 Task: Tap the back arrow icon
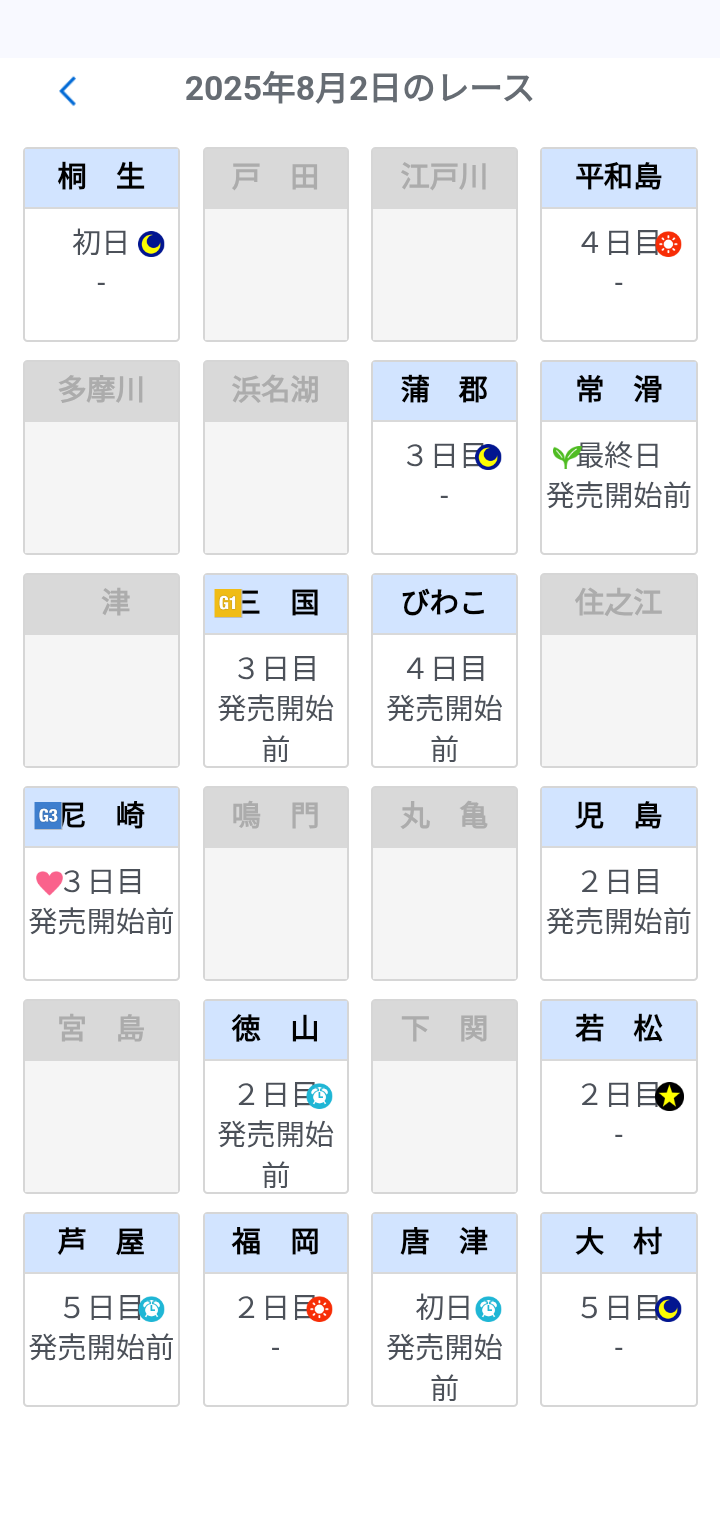tap(67, 91)
